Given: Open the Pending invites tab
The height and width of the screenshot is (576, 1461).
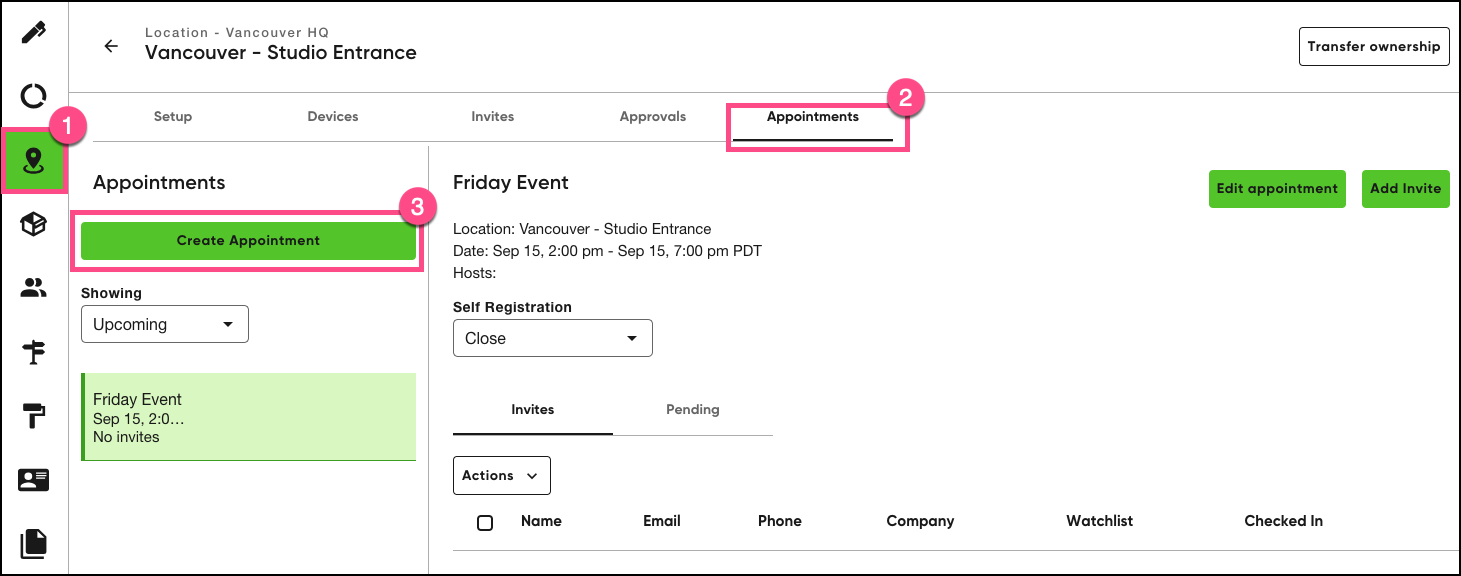Looking at the screenshot, I should (692, 409).
